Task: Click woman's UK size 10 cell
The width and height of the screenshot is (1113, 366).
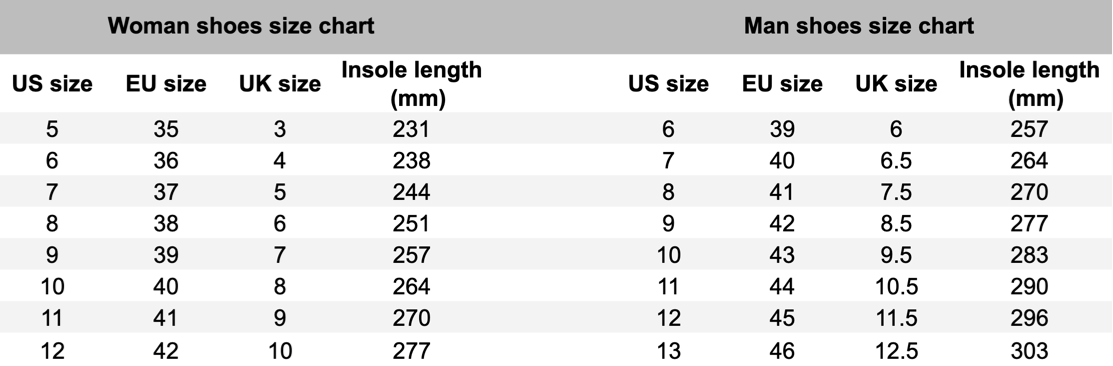Action: click(x=280, y=350)
